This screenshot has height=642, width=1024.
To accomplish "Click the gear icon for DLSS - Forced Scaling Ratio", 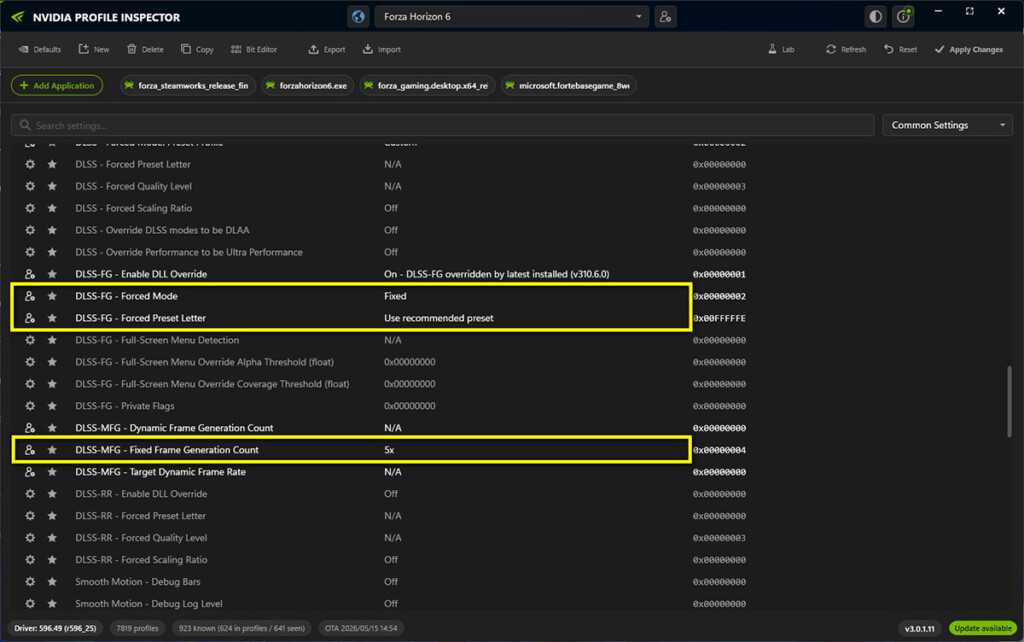I will [x=30, y=208].
